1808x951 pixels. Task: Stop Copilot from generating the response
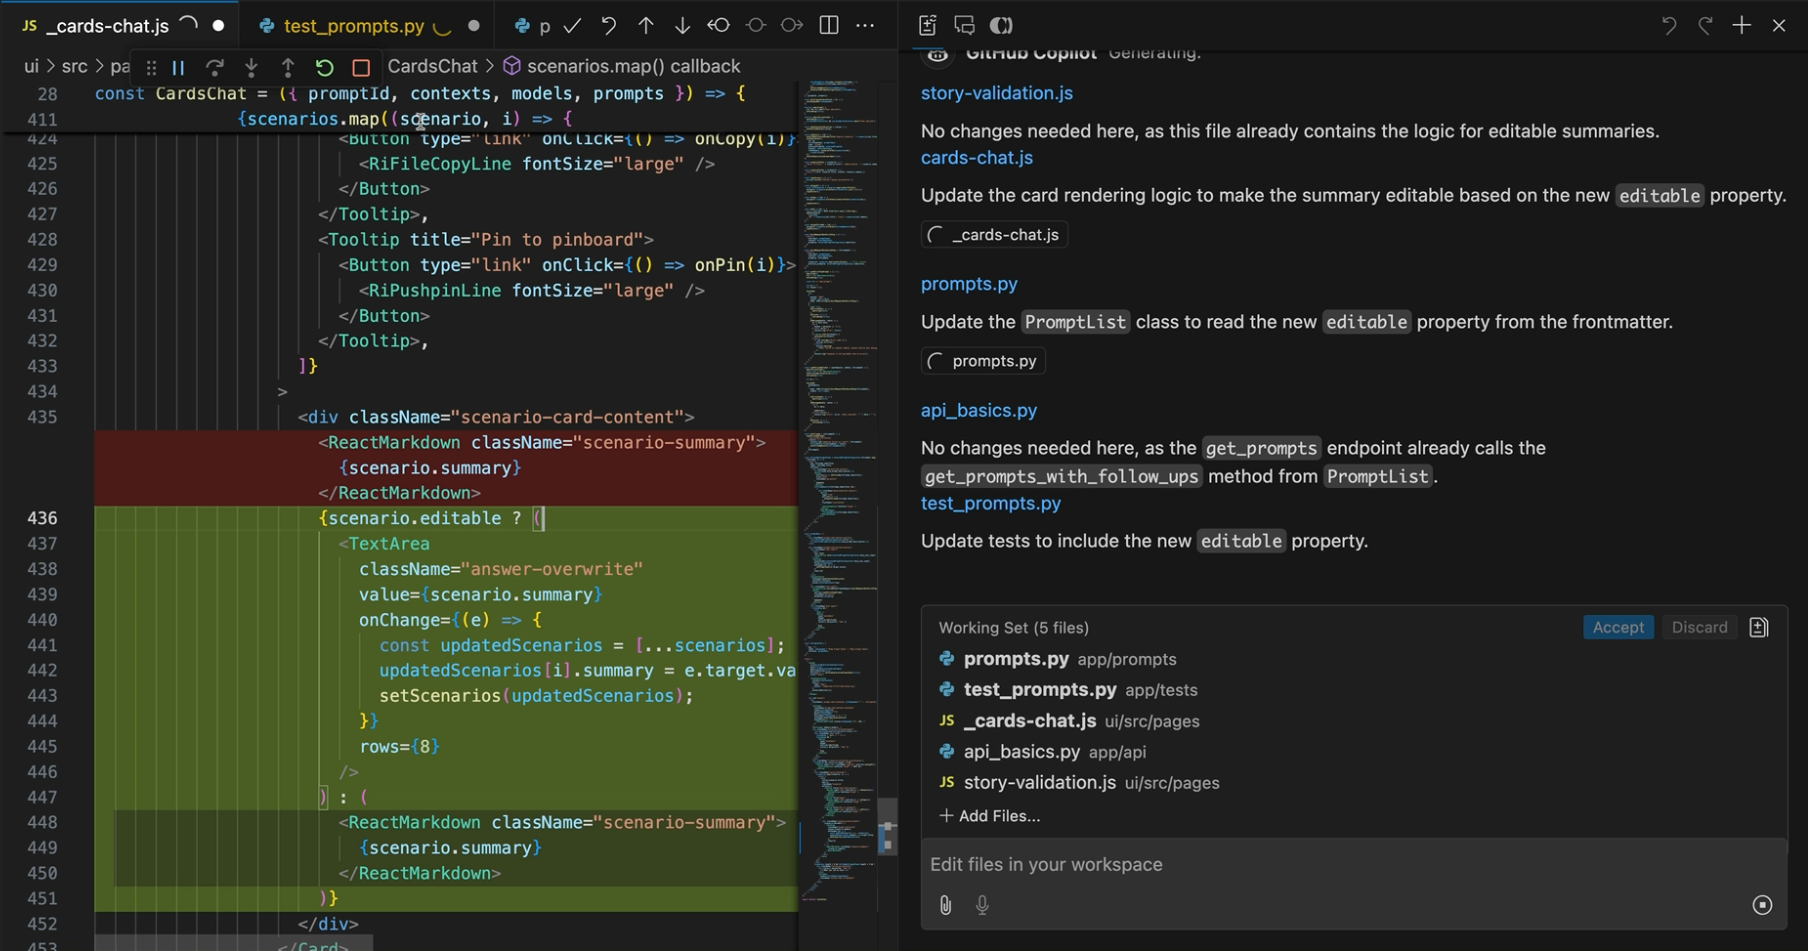coord(1762,904)
